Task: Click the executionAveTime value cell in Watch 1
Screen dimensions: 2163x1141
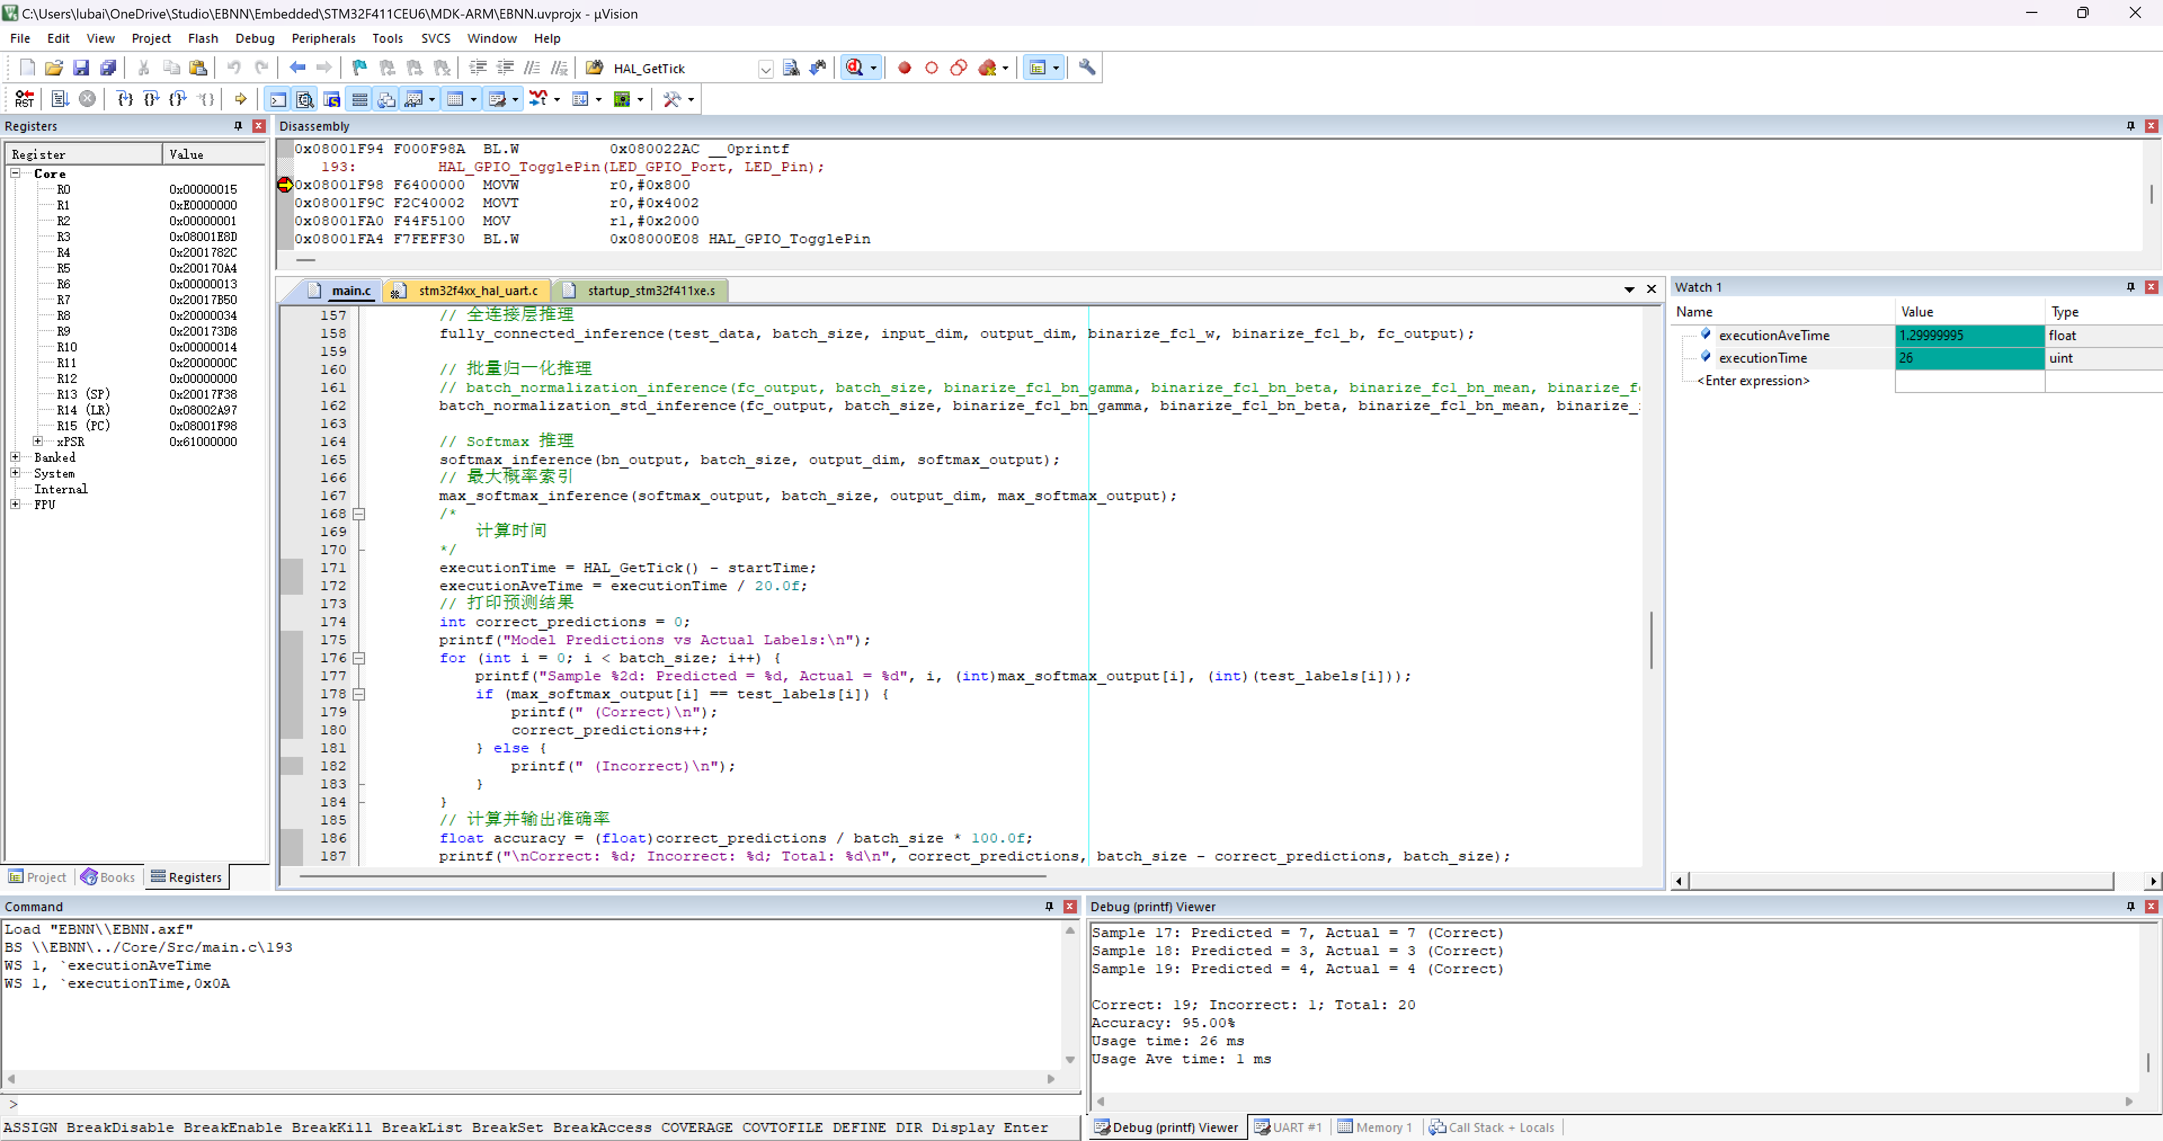Action: [1968, 335]
